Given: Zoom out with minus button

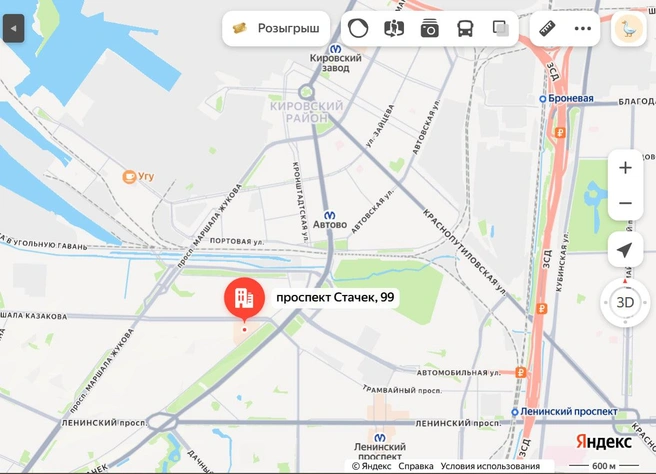Looking at the screenshot, I should (x=625, y=203).
